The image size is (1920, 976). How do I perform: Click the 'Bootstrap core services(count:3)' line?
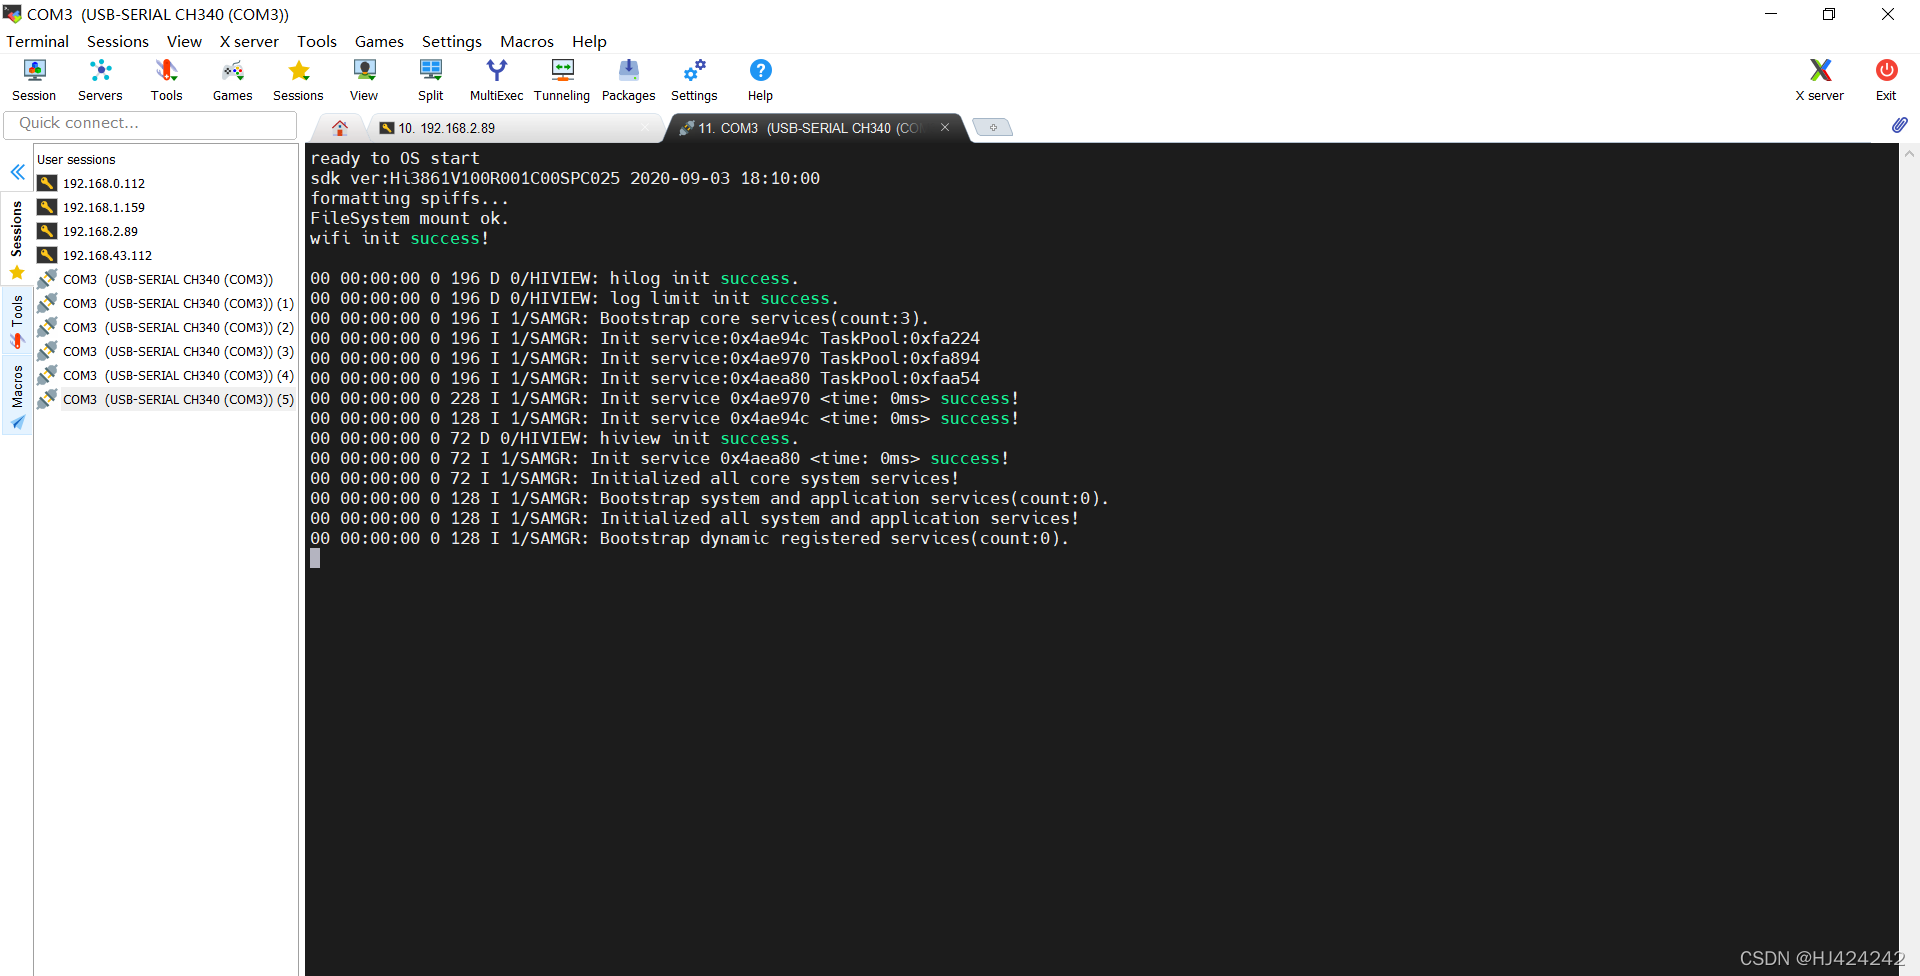pos(619,318)
